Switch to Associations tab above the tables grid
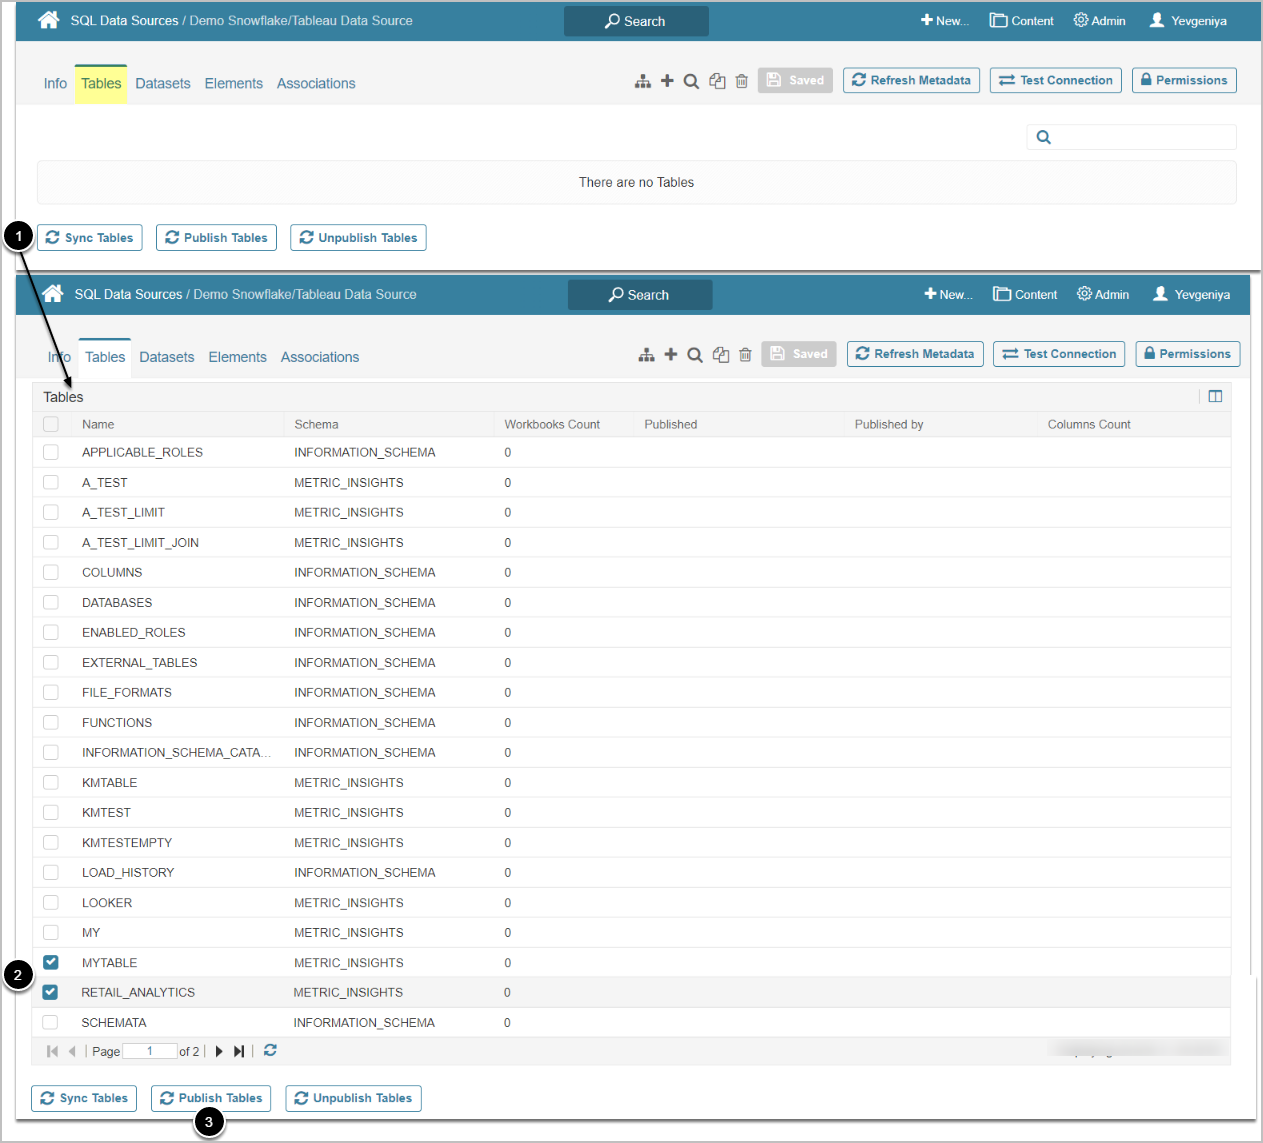The image size is (1263, 1143). click(x=319, y=357)
